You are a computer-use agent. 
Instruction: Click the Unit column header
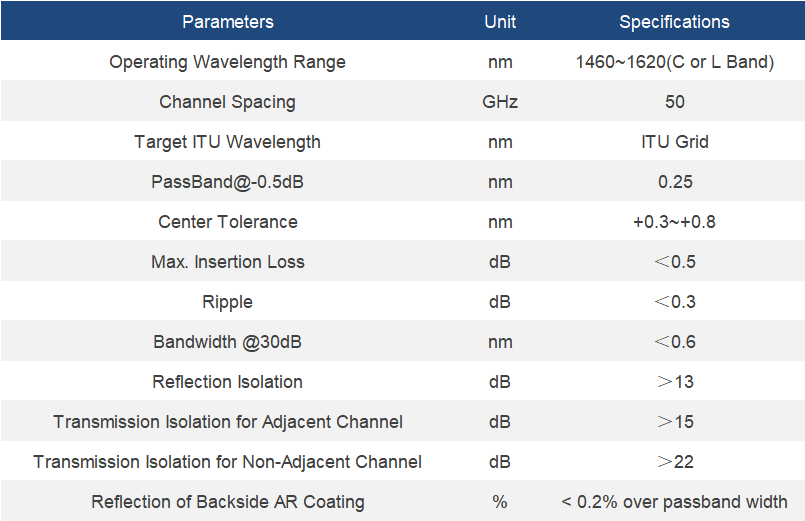[500, 21]
